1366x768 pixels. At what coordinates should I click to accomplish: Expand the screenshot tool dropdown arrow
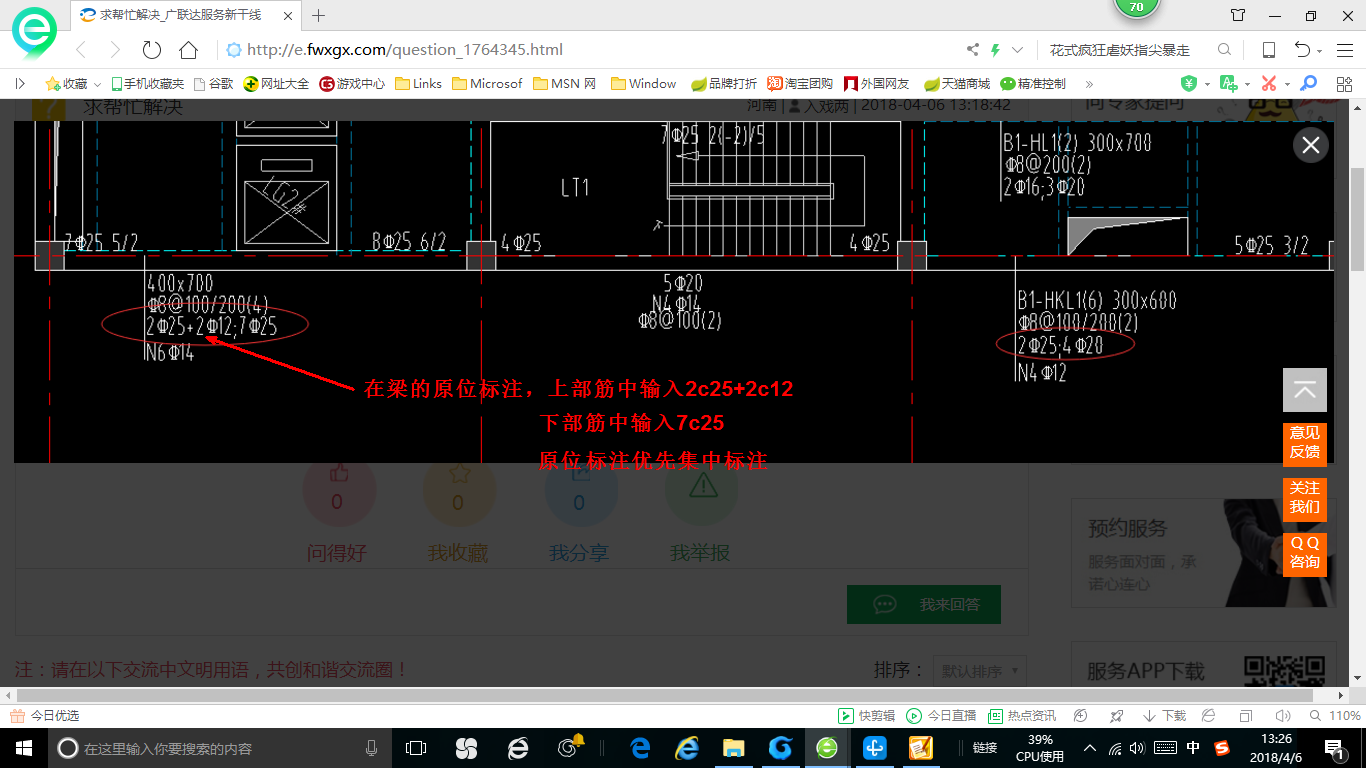(x=1287, y=84)
